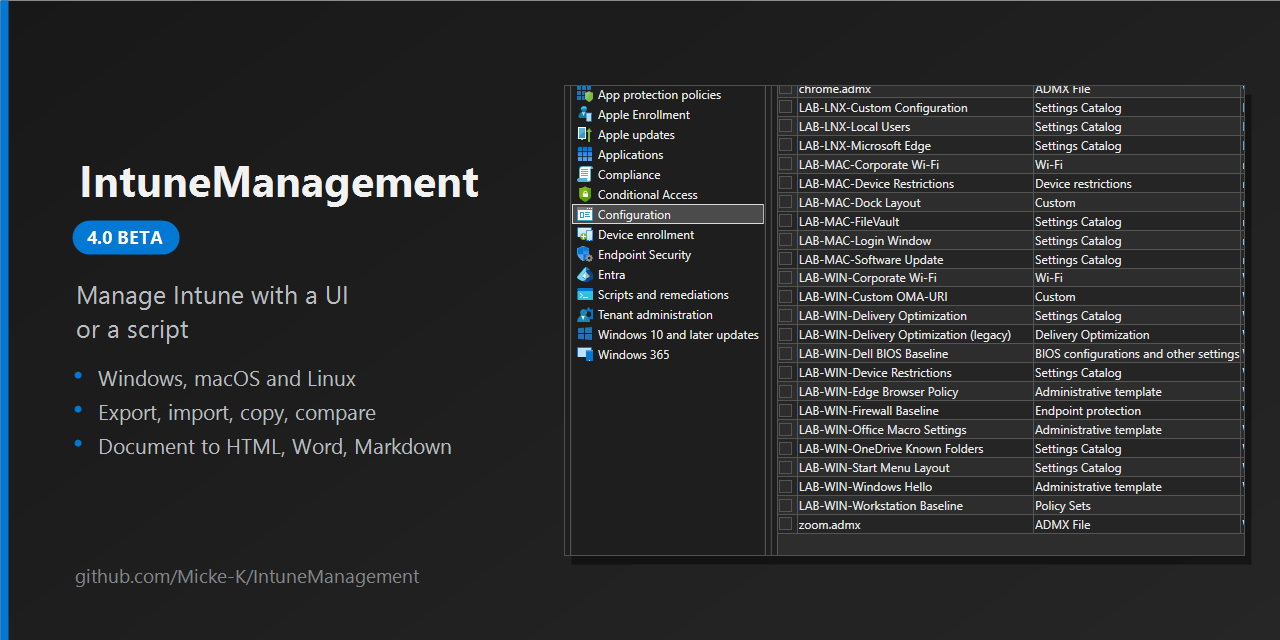Check the LAB-WIN-Windows Hello checkbox
The width and height of the screenshot is (1280, 640).
click(786, 486)
